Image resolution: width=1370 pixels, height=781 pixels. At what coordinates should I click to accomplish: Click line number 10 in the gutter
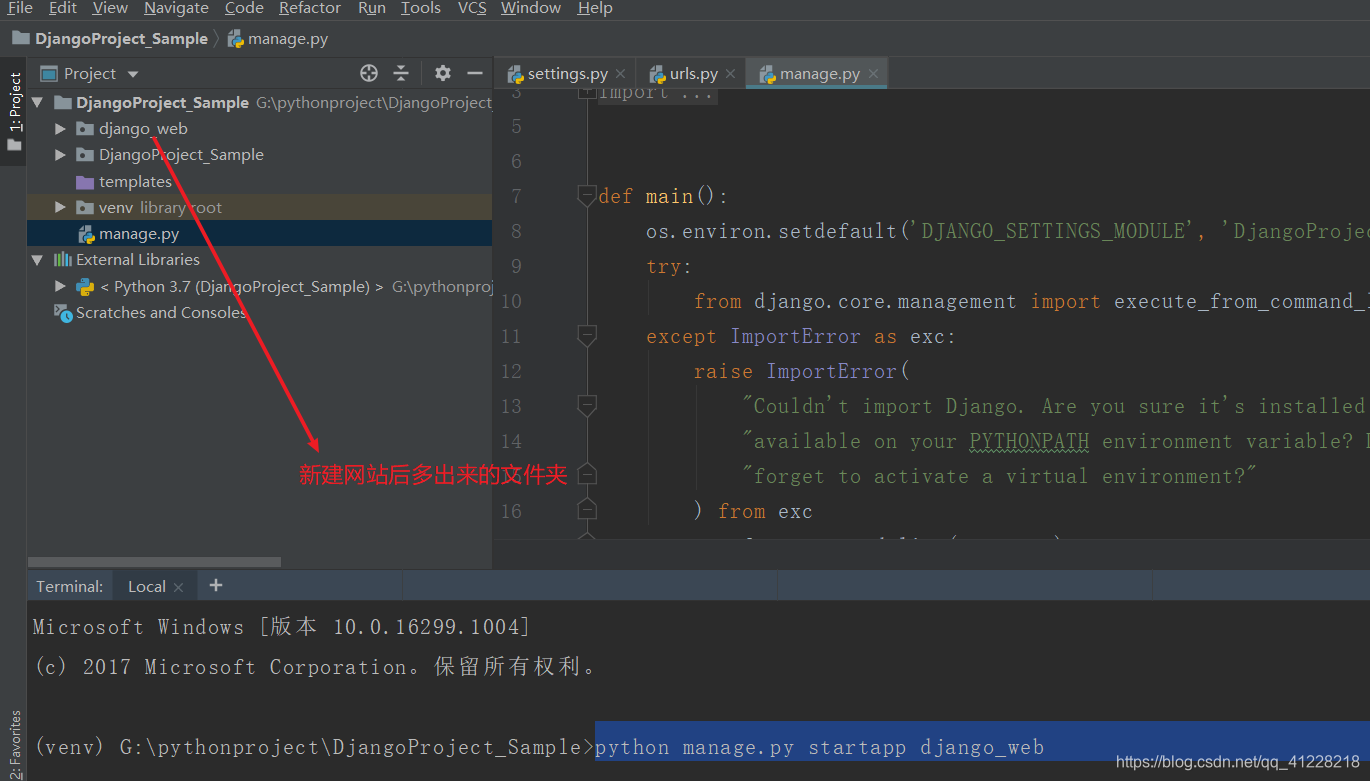tap(511, 301)
